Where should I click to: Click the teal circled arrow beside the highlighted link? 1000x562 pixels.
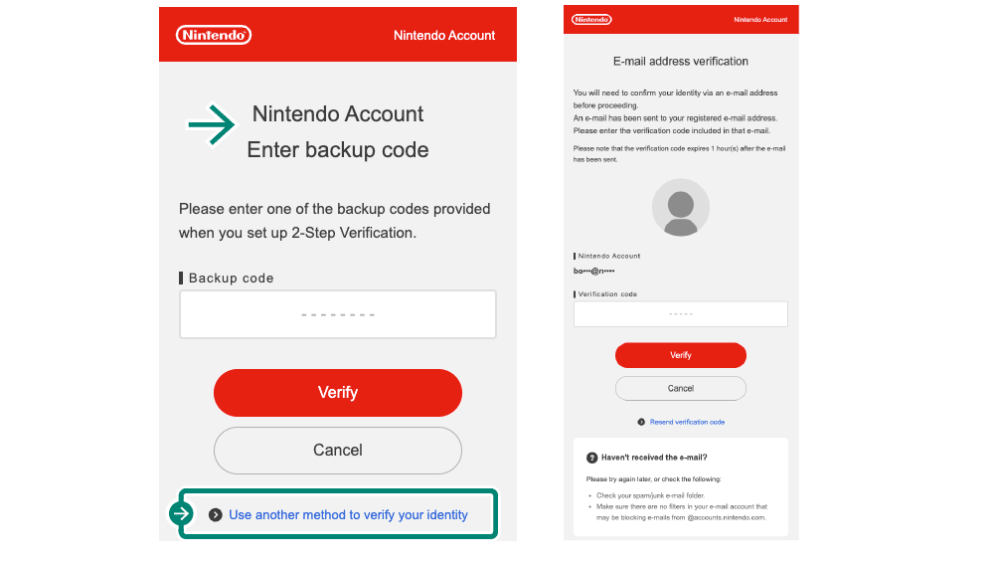(181, 514)
